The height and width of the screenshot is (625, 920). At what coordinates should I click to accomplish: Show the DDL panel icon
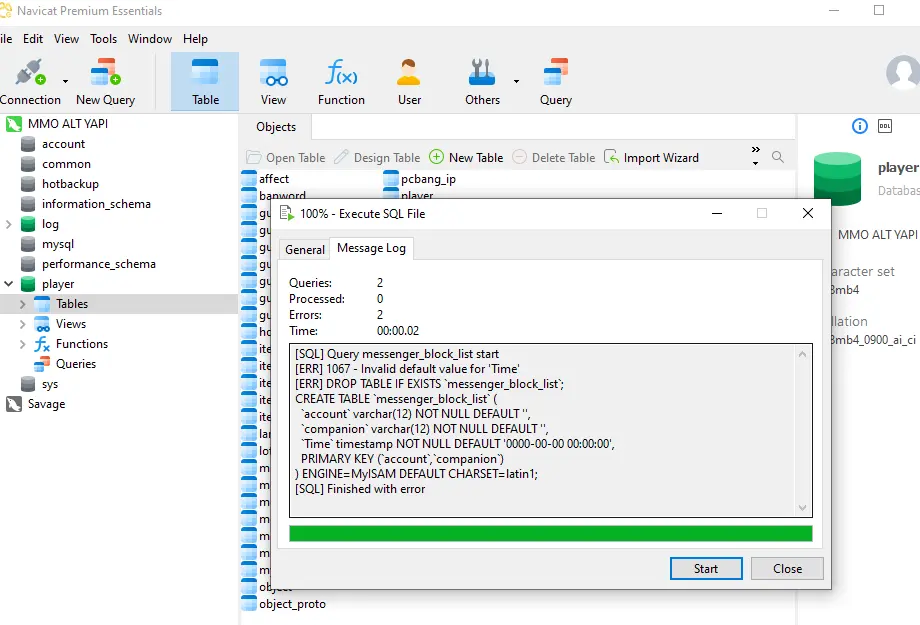click(885, 126)
